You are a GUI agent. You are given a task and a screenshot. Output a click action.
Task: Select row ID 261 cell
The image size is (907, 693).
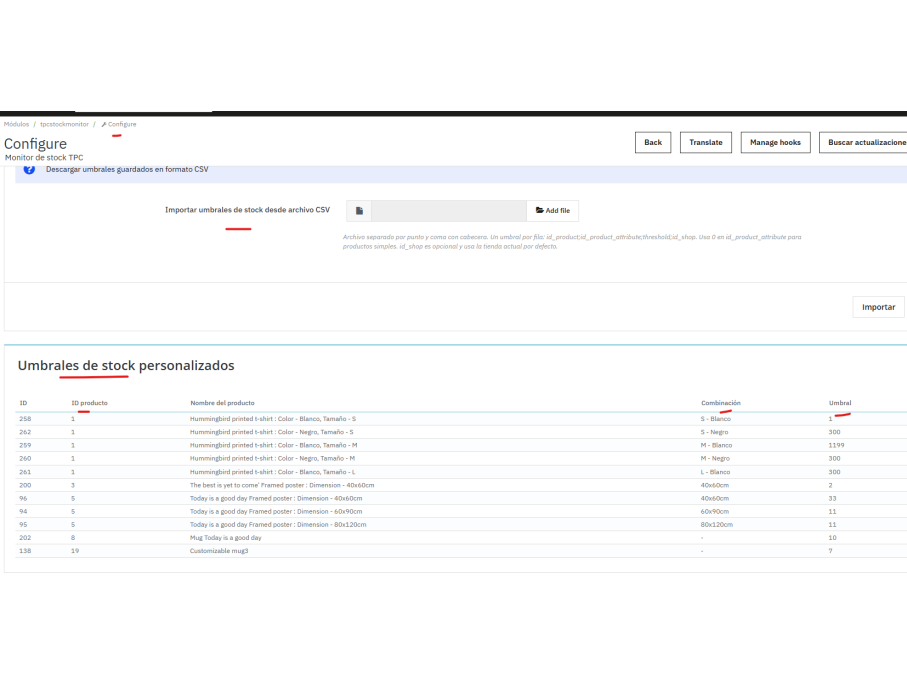point(25,472)
